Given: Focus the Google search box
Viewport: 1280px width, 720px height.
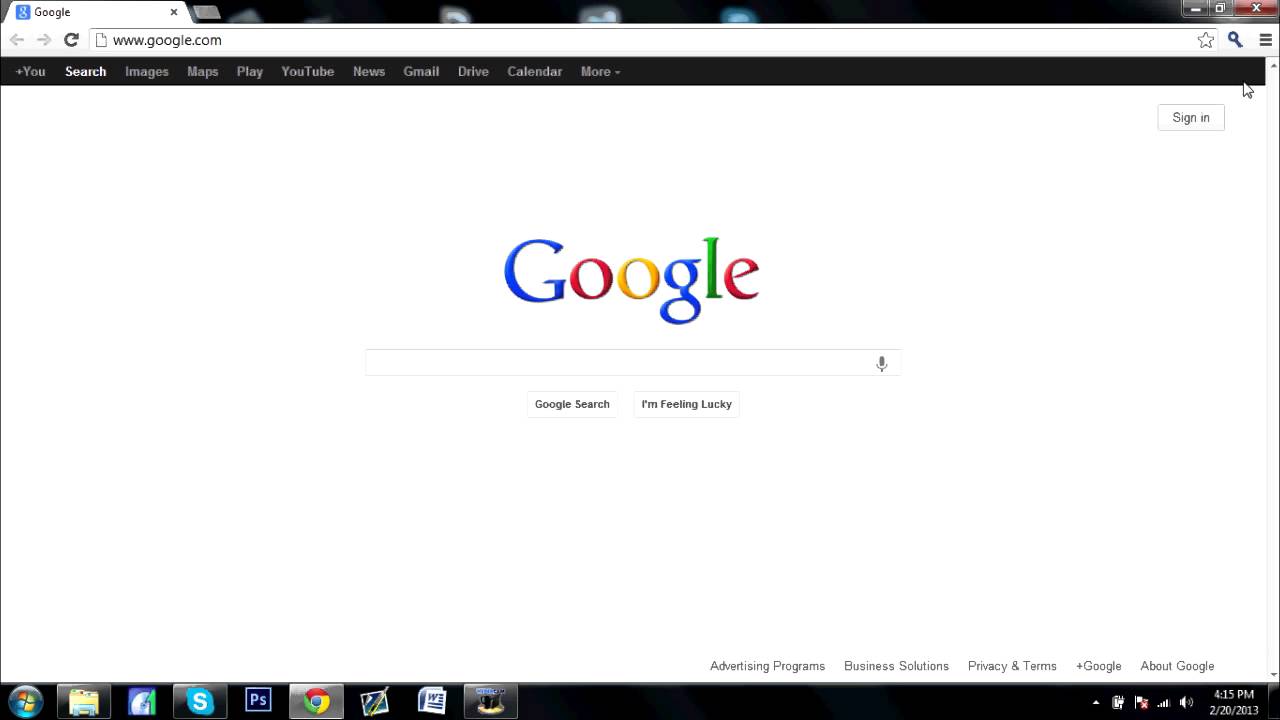Looking at the screenshot, I should click(x=633, y=363).
